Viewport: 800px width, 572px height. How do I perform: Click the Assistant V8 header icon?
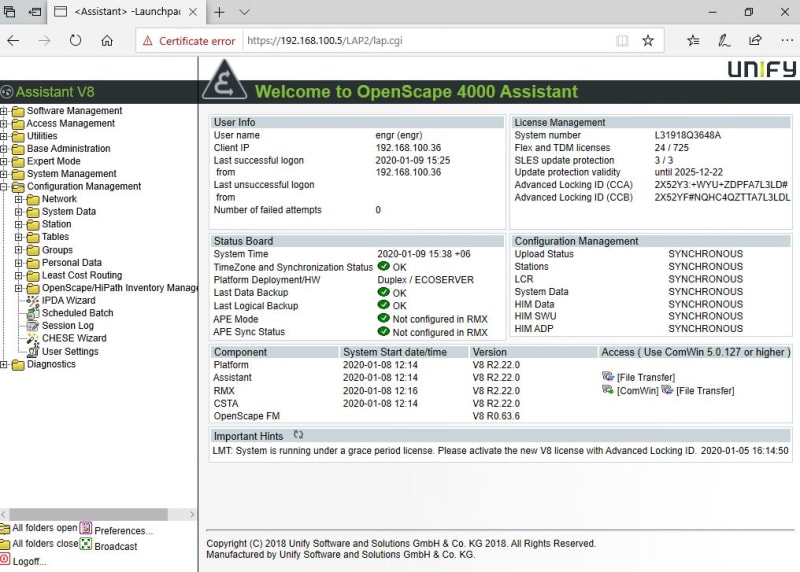coord(7,92)
